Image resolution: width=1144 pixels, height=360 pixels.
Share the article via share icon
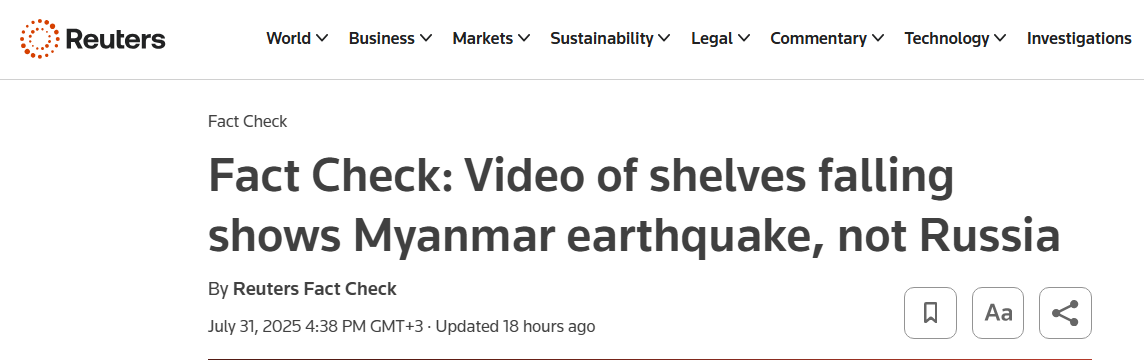click(1065, 313)
